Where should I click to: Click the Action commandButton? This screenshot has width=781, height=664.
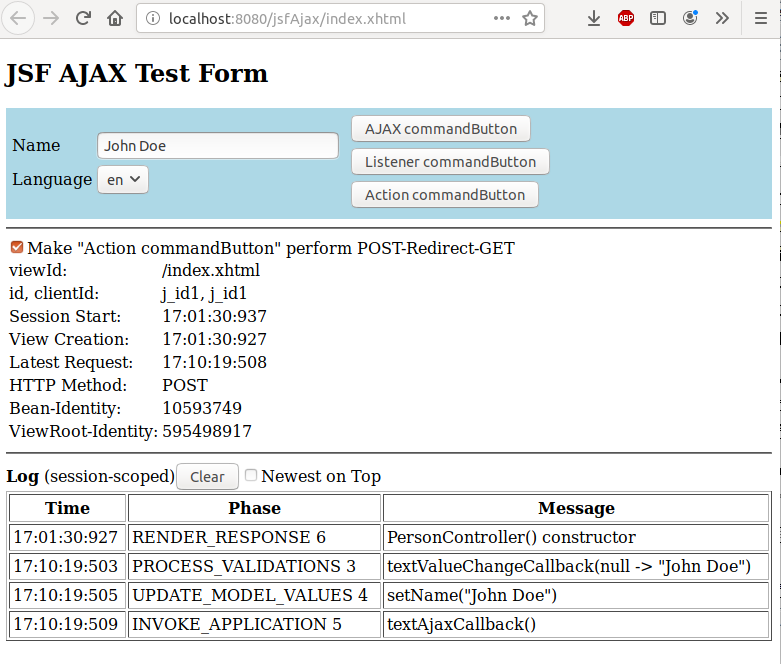[445, 195]
